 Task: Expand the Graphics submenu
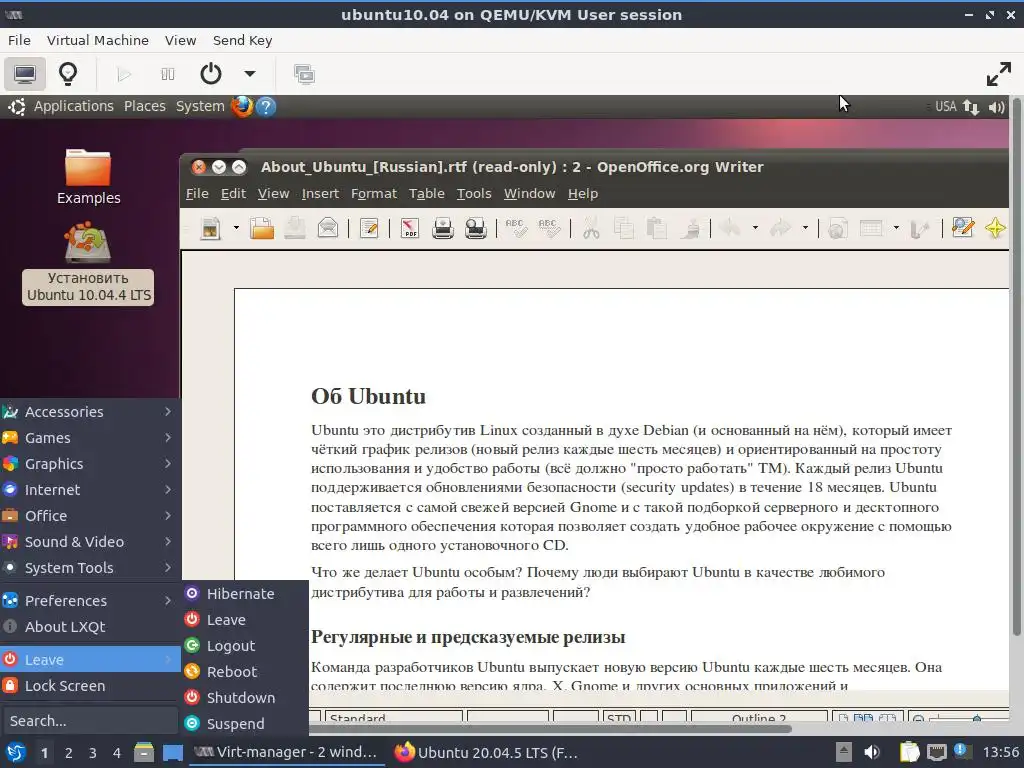(x=89, y=464)
